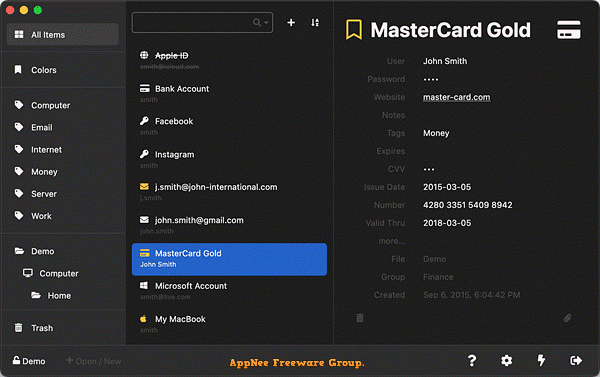Click Issue Date value 2015-03-05
This screenshot has width=600, height=377.
[x=447, y=187]
